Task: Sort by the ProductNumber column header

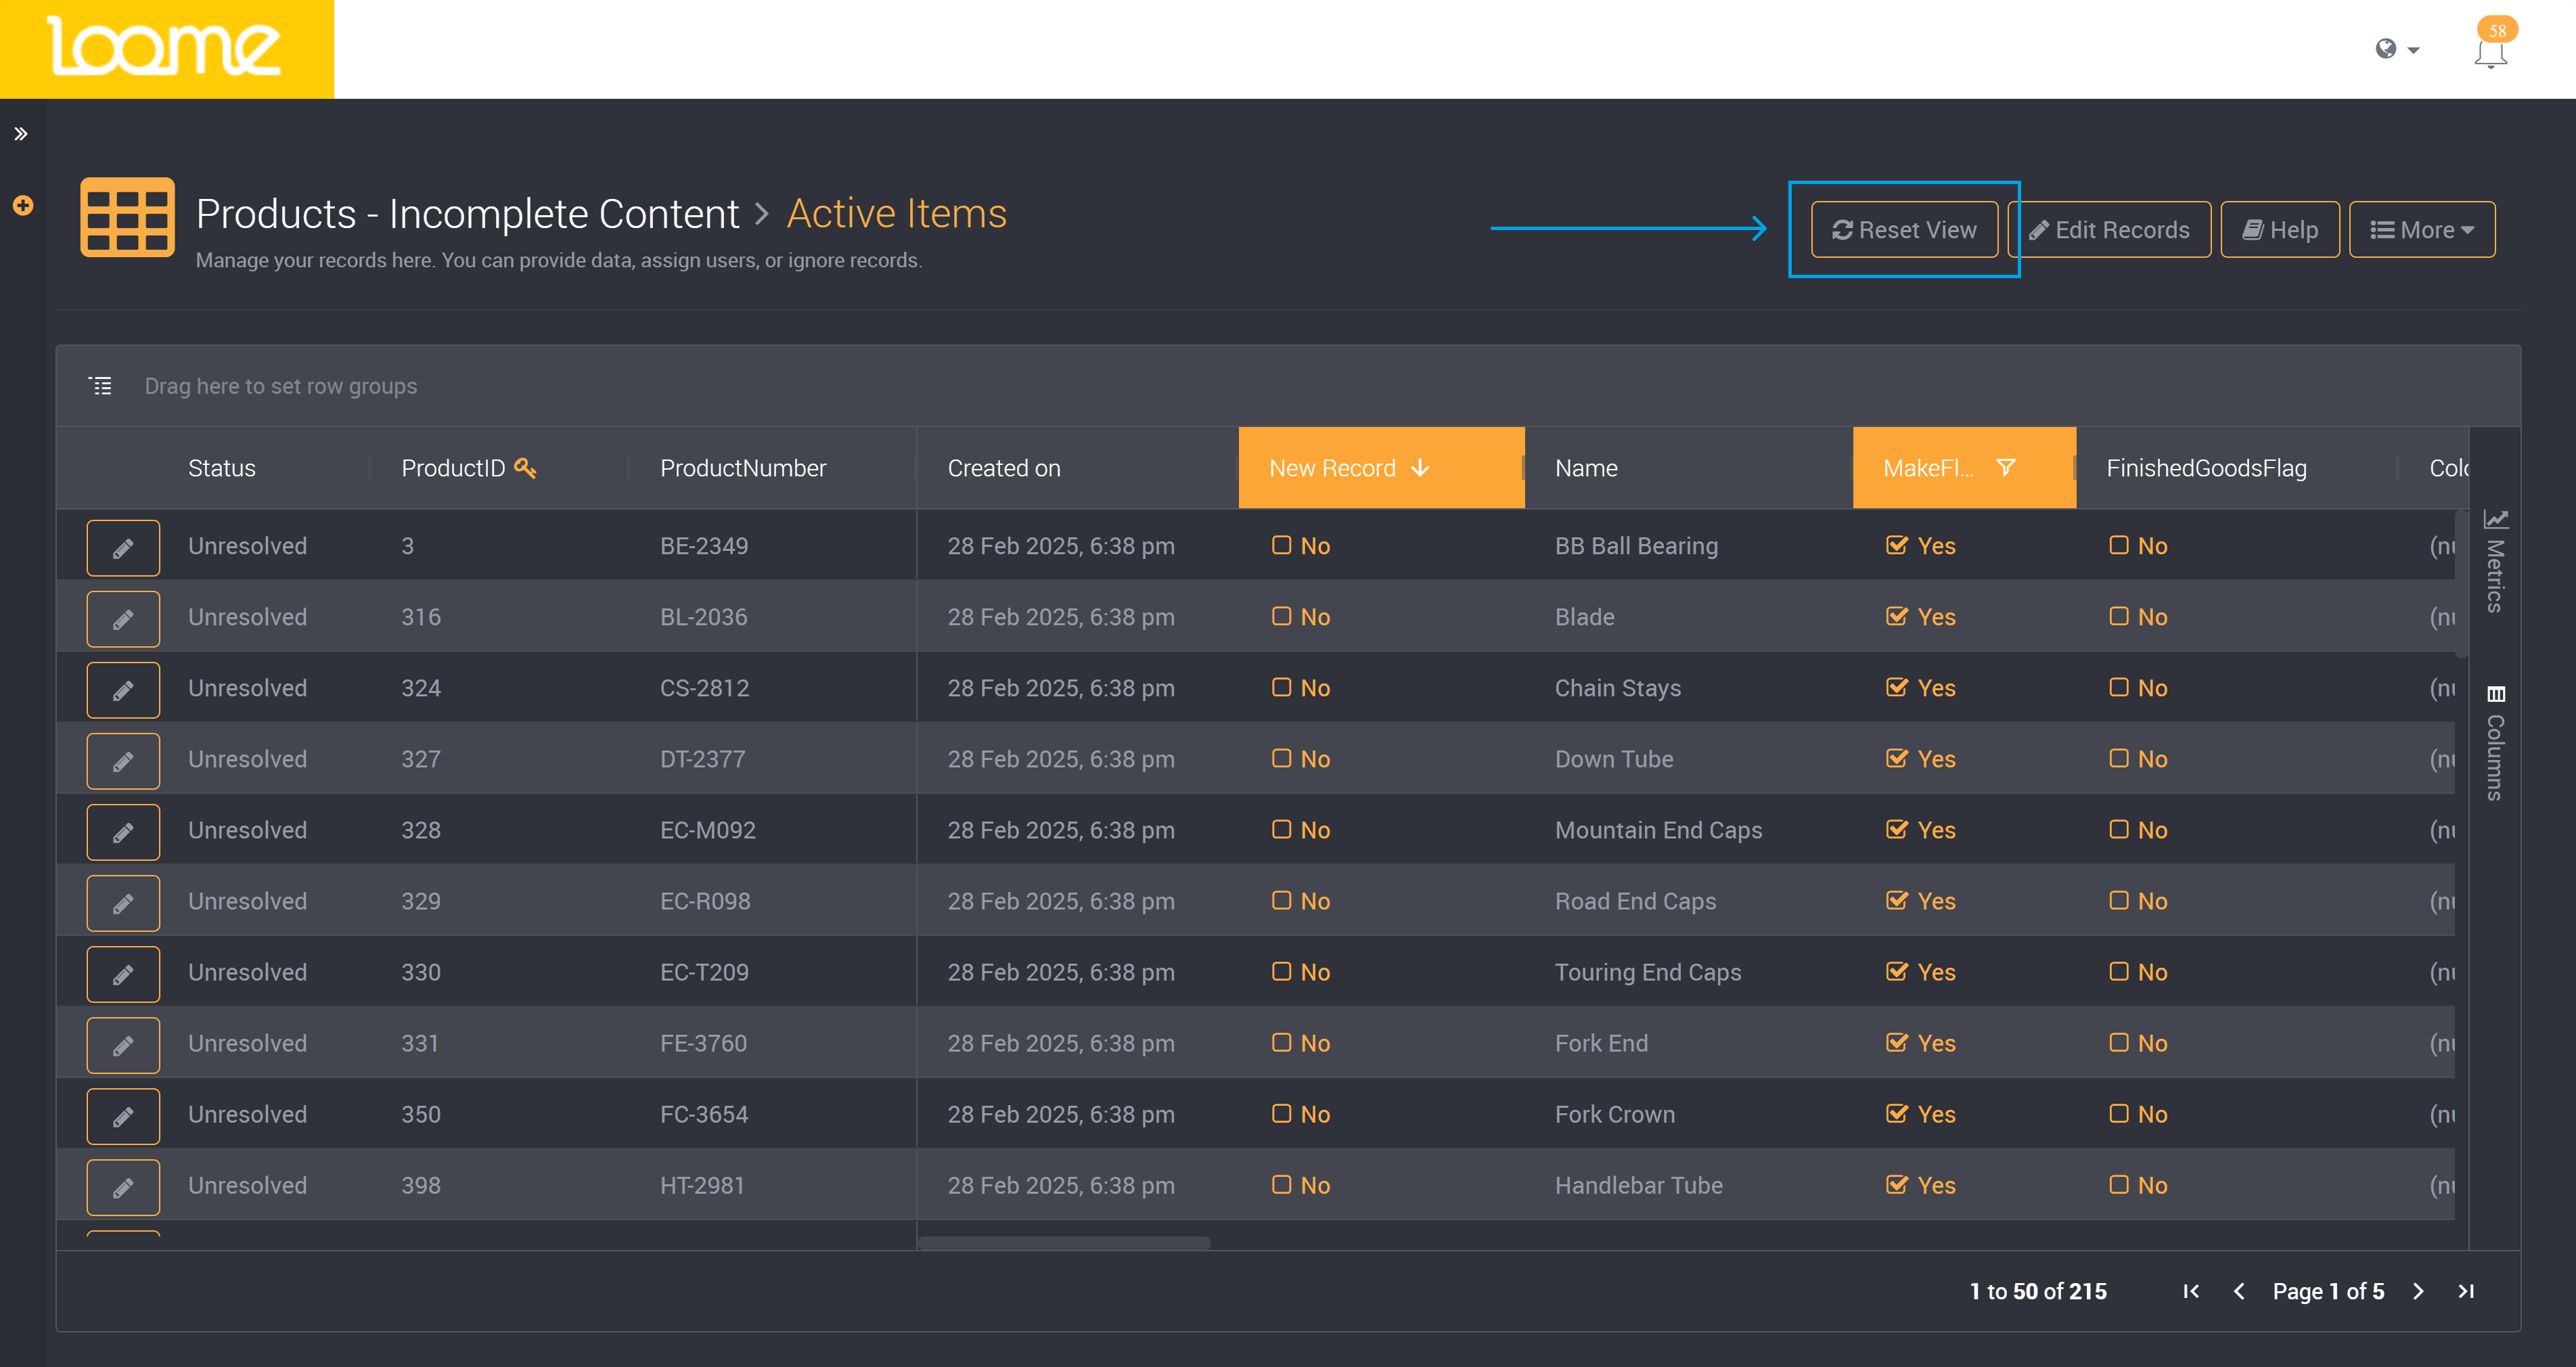Action: pos(743,468)
